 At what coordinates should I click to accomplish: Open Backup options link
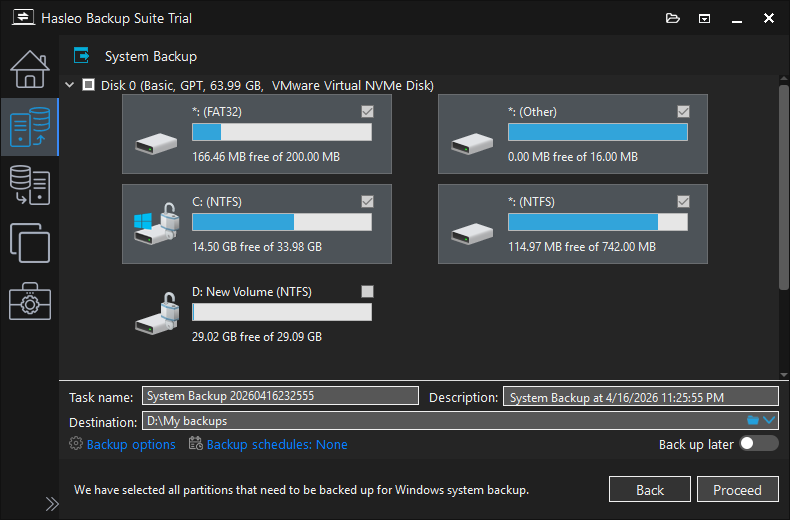(x=131, y=444)
